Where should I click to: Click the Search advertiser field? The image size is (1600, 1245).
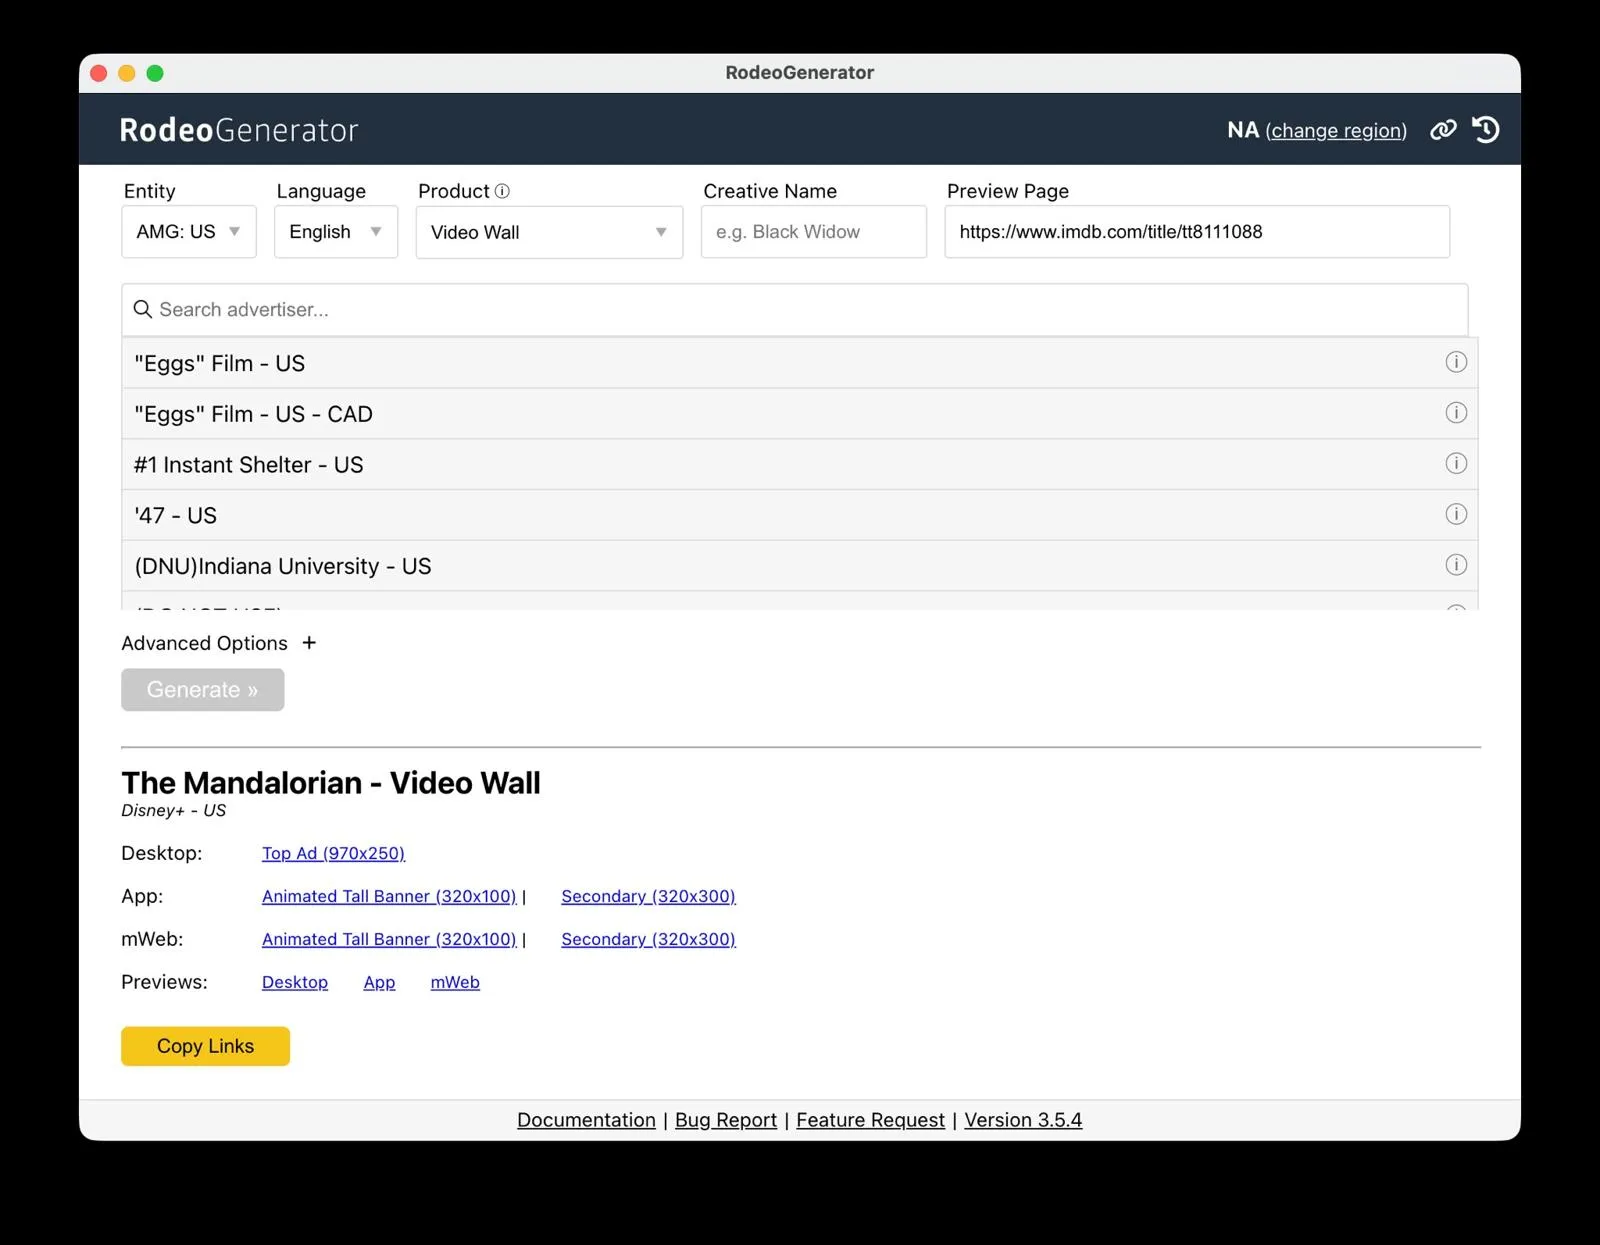(795, 310)
